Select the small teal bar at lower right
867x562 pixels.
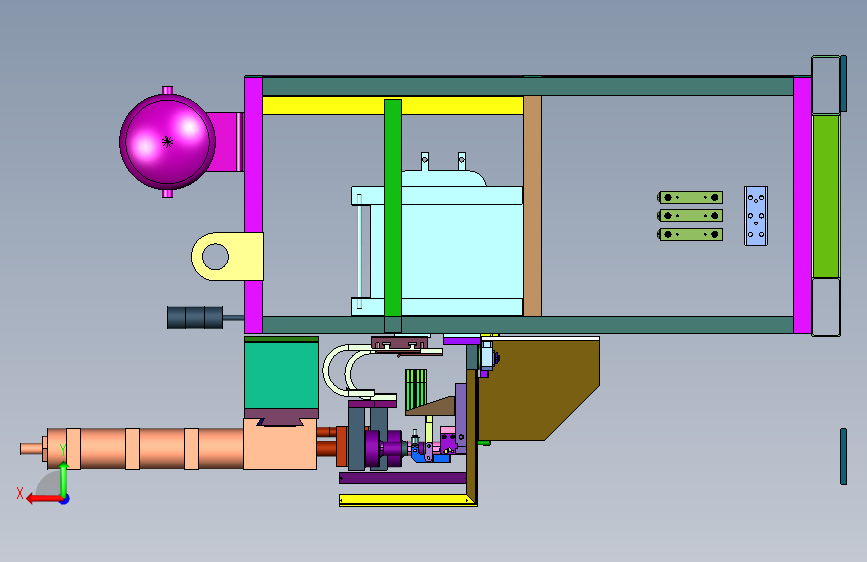[843, 456]
